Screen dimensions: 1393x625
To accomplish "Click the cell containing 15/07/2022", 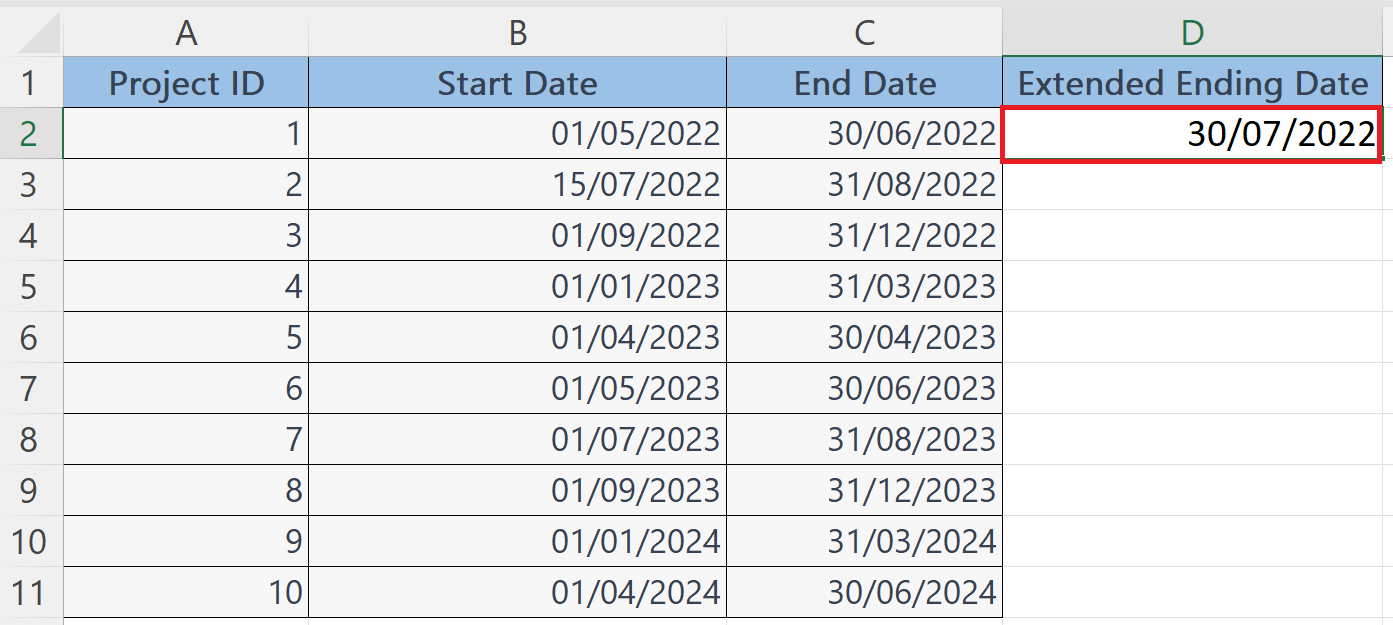I will click(516, 184).
